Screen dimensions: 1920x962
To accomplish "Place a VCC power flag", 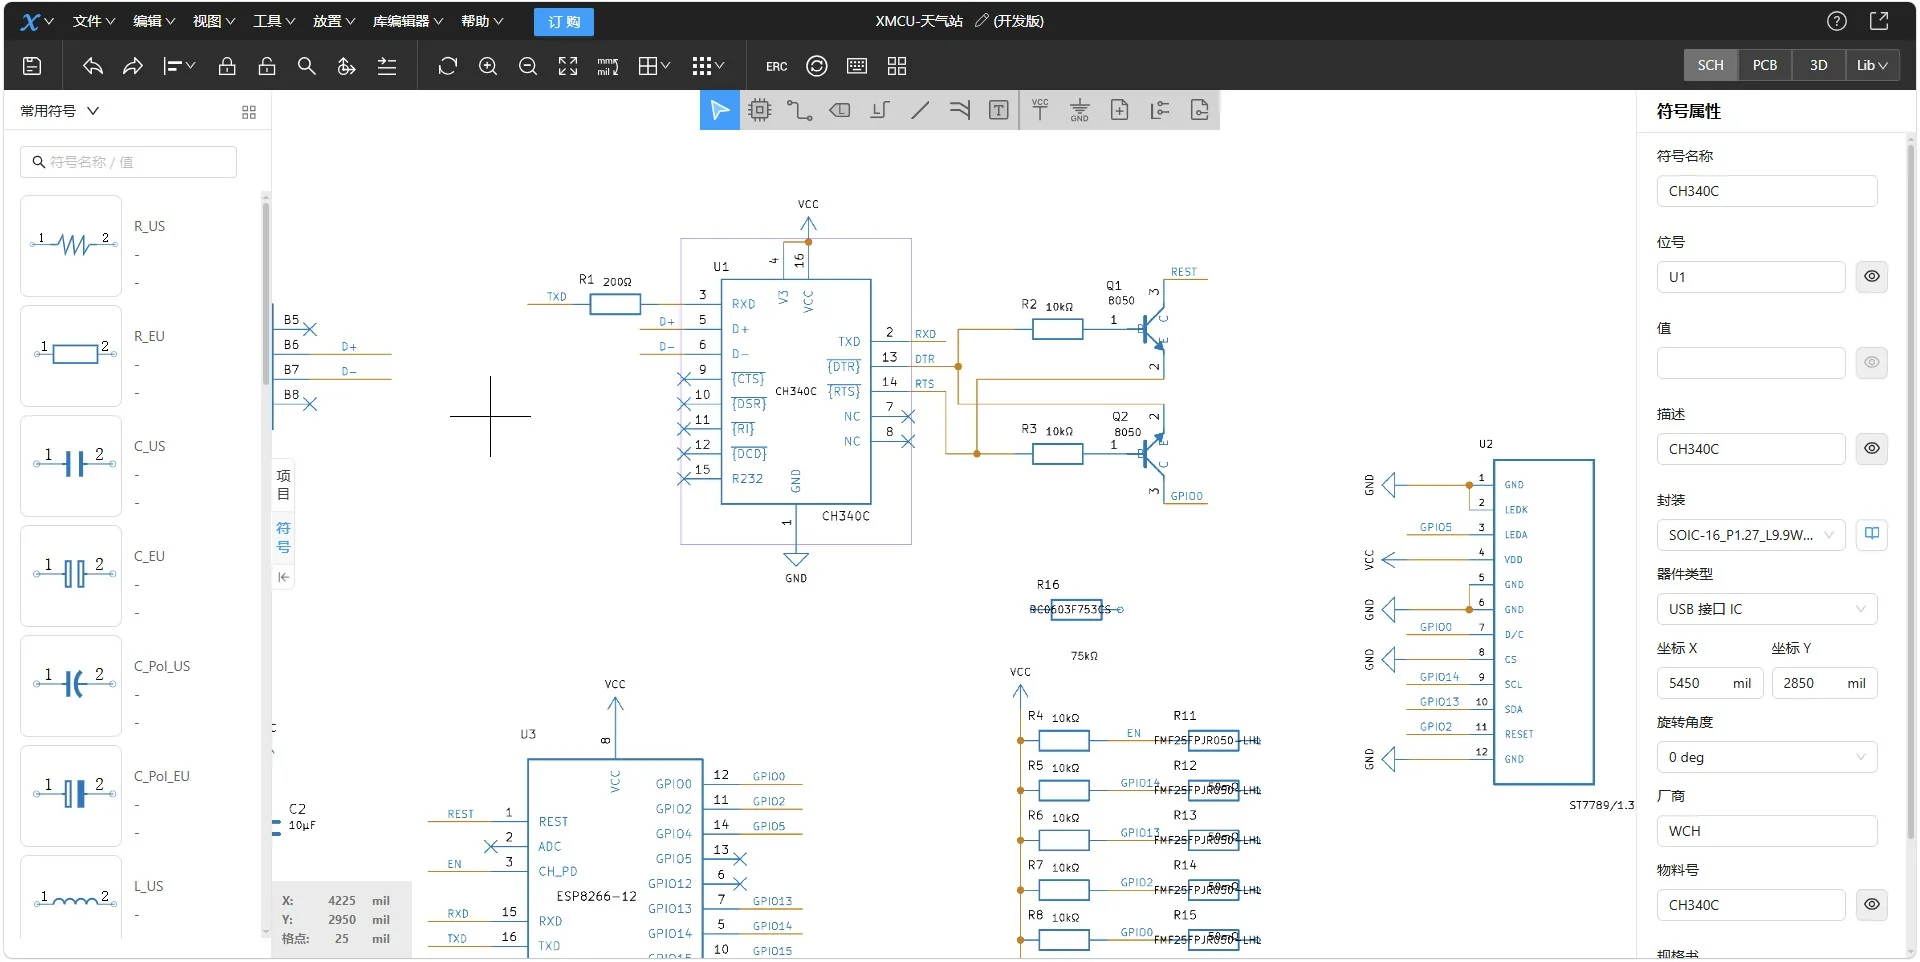I will click(1040, 110).
